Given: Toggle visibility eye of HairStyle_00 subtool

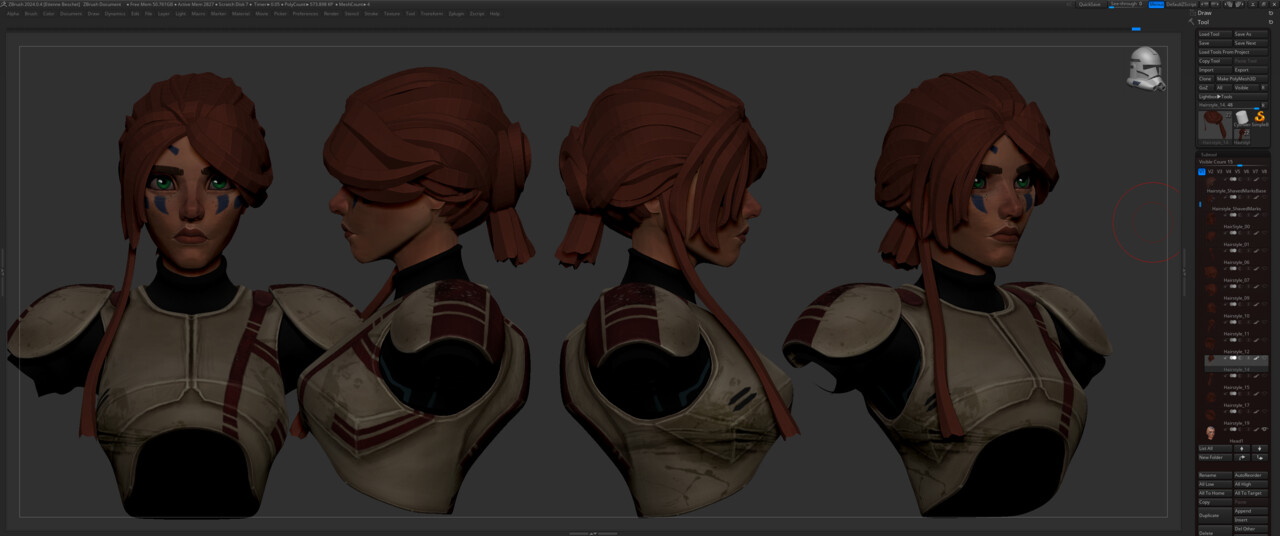Looking at the screenshot, I should [x=1264, y=233].
